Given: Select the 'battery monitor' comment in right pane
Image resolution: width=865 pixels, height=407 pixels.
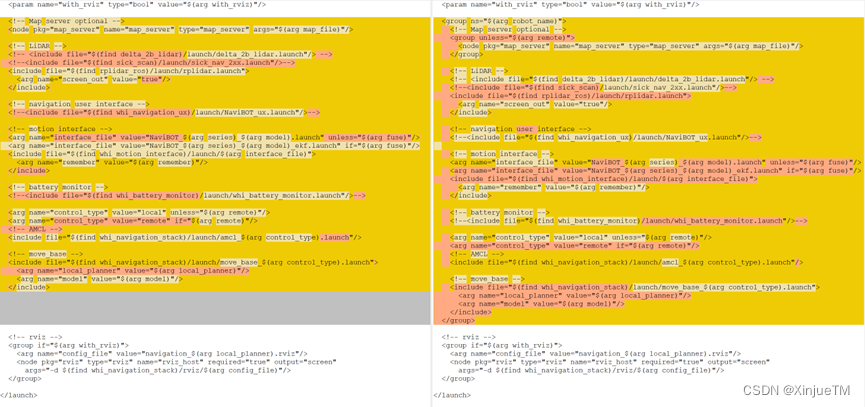Looking at the screenshot, I should point(500,212).
